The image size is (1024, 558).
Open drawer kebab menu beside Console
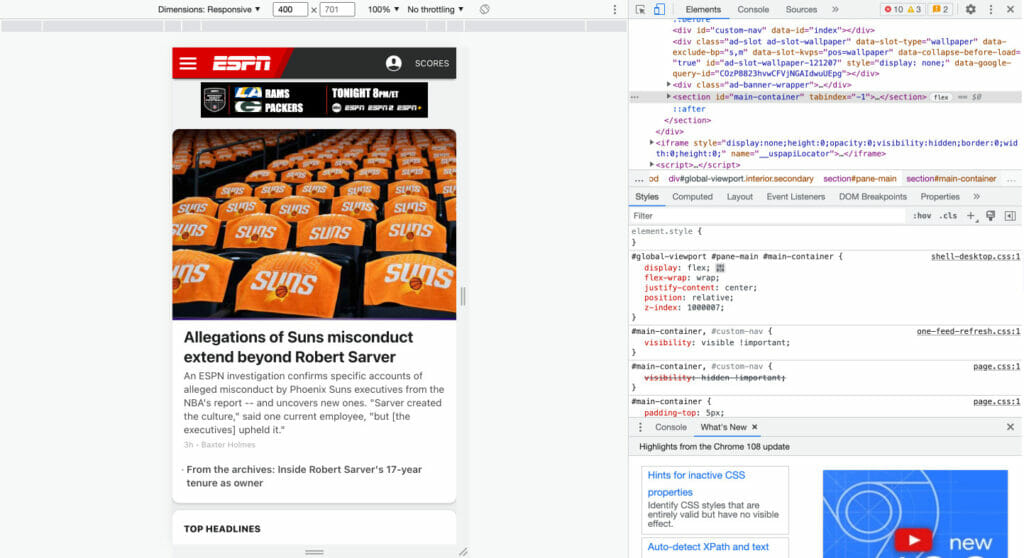(640, 427)
